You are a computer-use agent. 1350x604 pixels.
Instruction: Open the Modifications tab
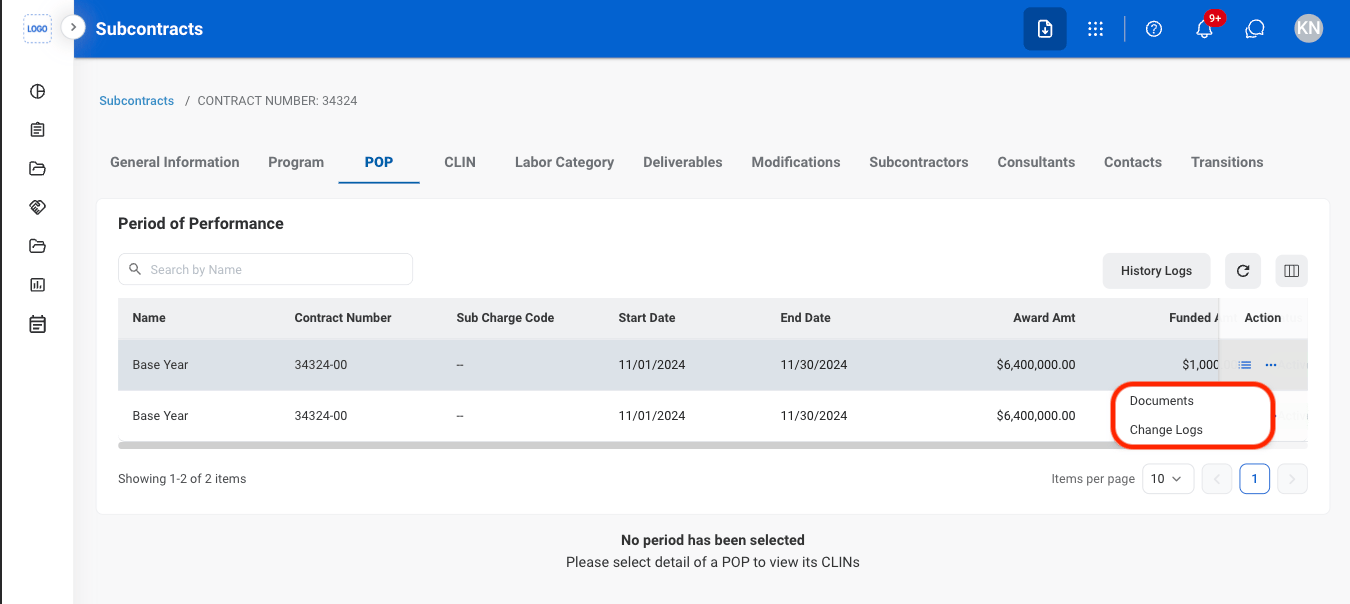pos(796,162)
